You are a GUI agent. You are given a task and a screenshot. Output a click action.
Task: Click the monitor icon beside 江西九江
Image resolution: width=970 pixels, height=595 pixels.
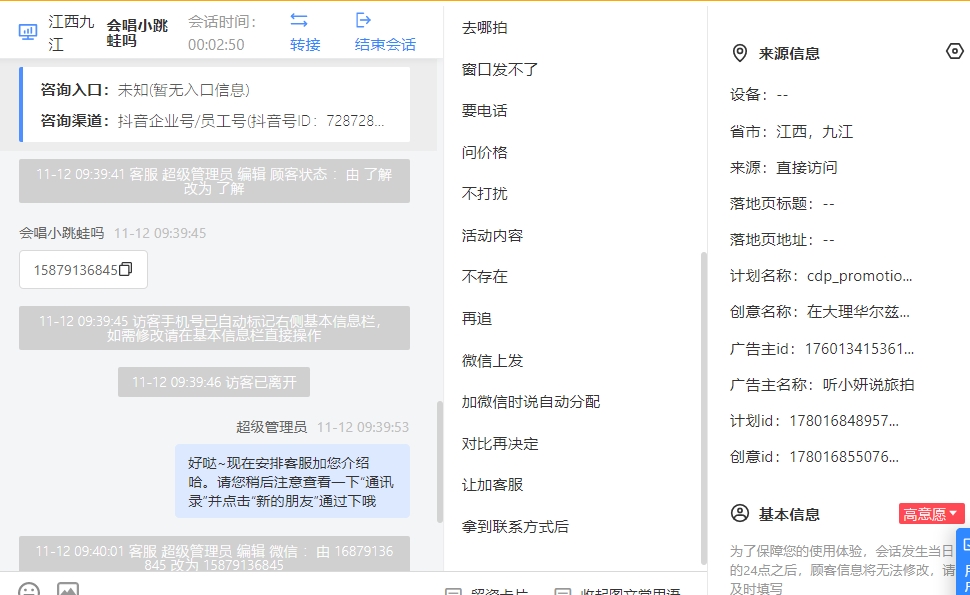(28, 32)
